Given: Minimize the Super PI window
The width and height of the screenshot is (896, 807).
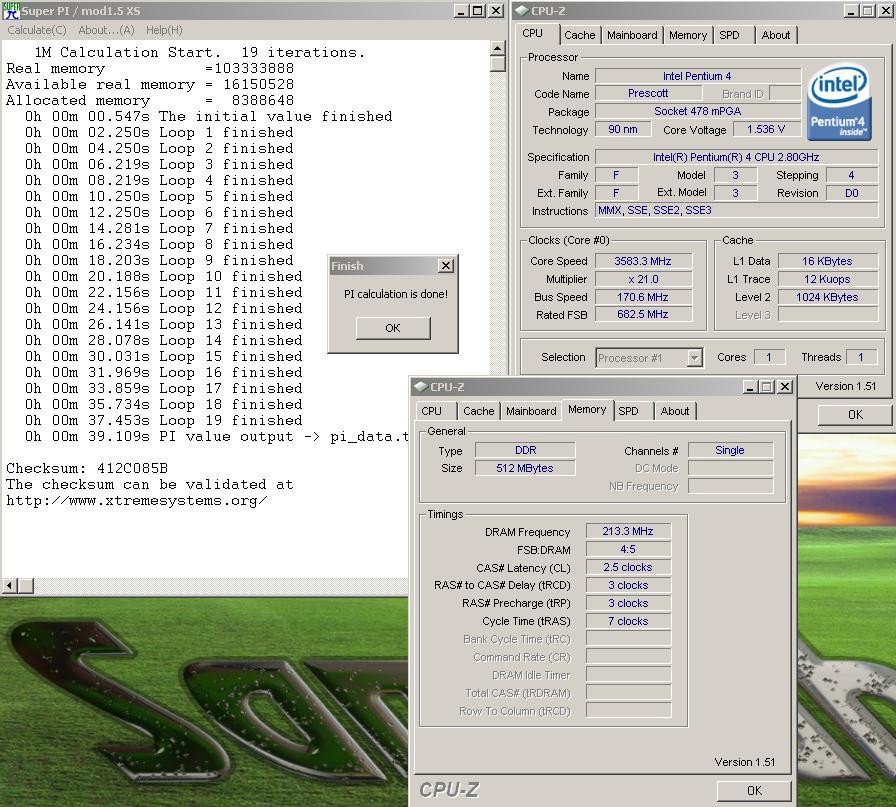Looking at the screenshot, I should (461, 11).
